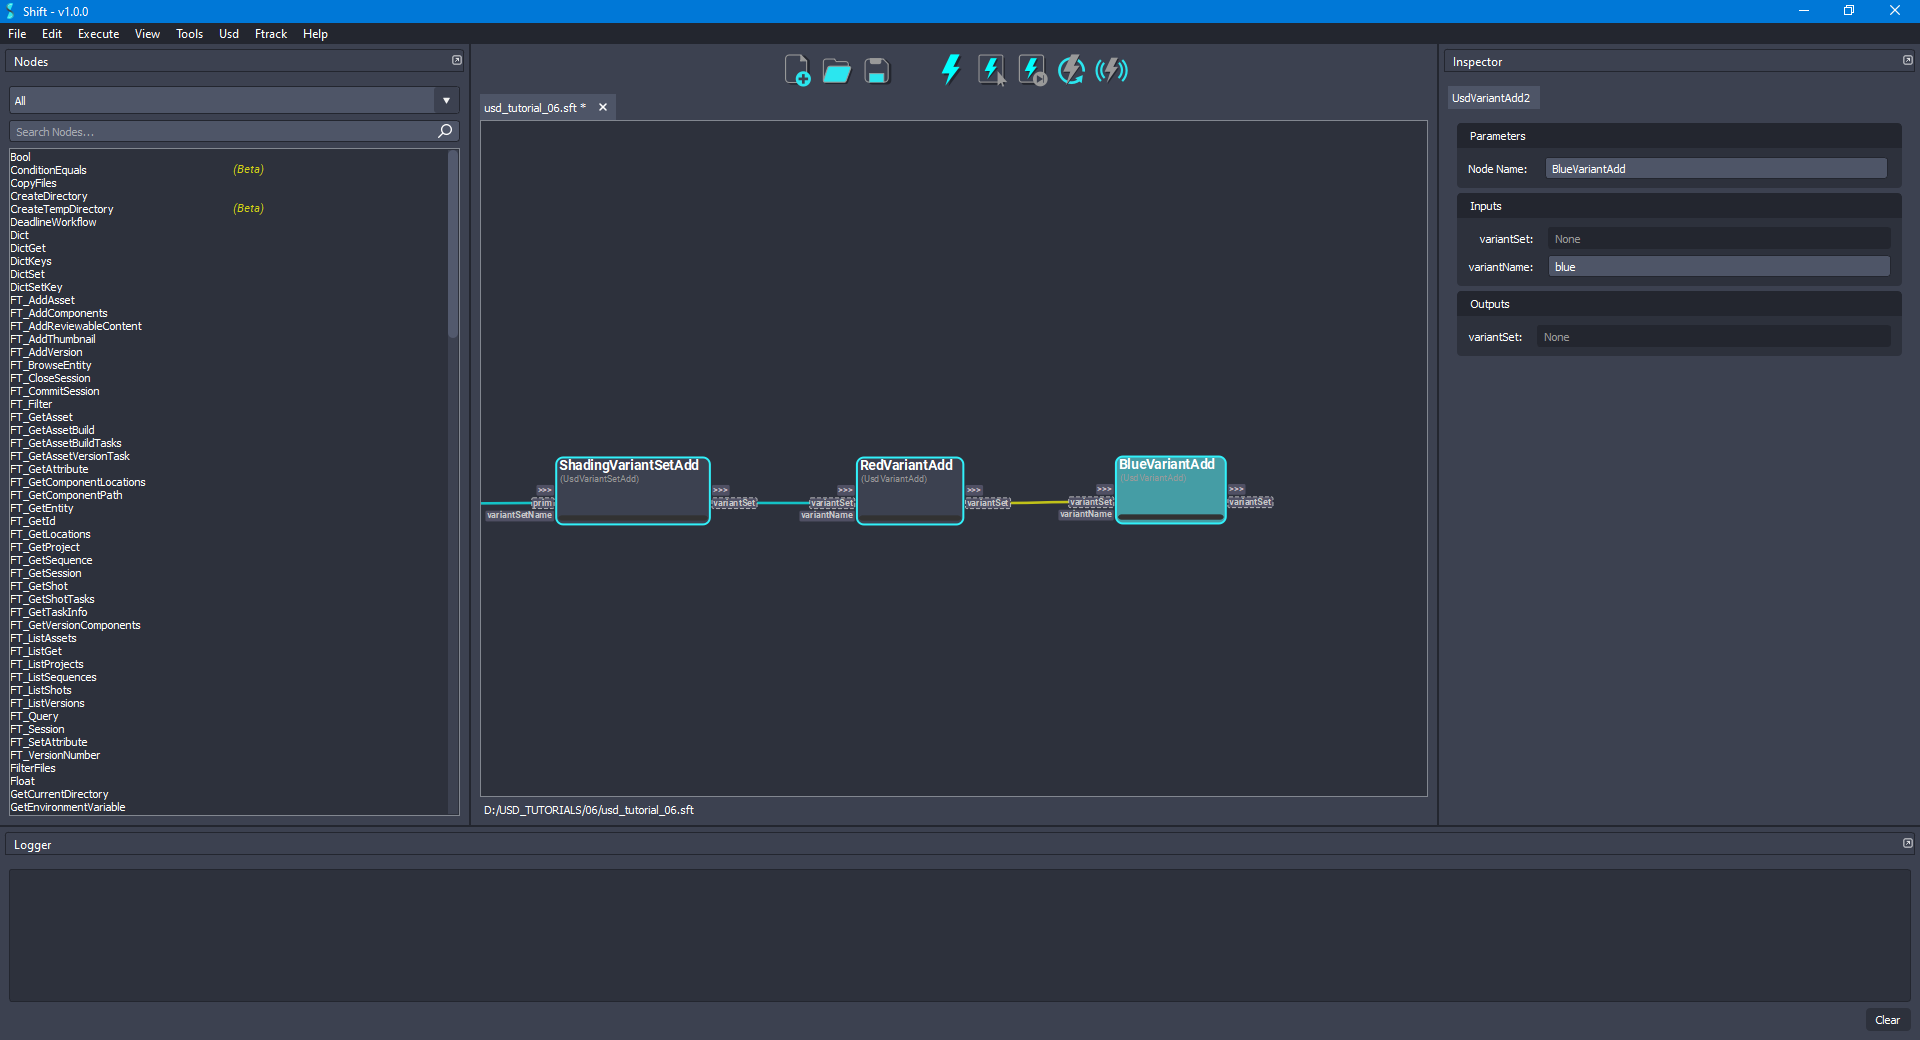The width and height of the screenshot is (1920, 1040).
Task: Switch to the usd_tutorial_06.sft tab
Action: [x=535, y=107]
